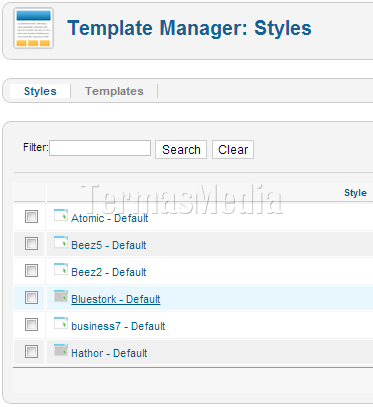Enable the Hathor - Default checkbox
The width and height of the screenshot is (373, 407).
pyautogui.click(x=31, y=352)
